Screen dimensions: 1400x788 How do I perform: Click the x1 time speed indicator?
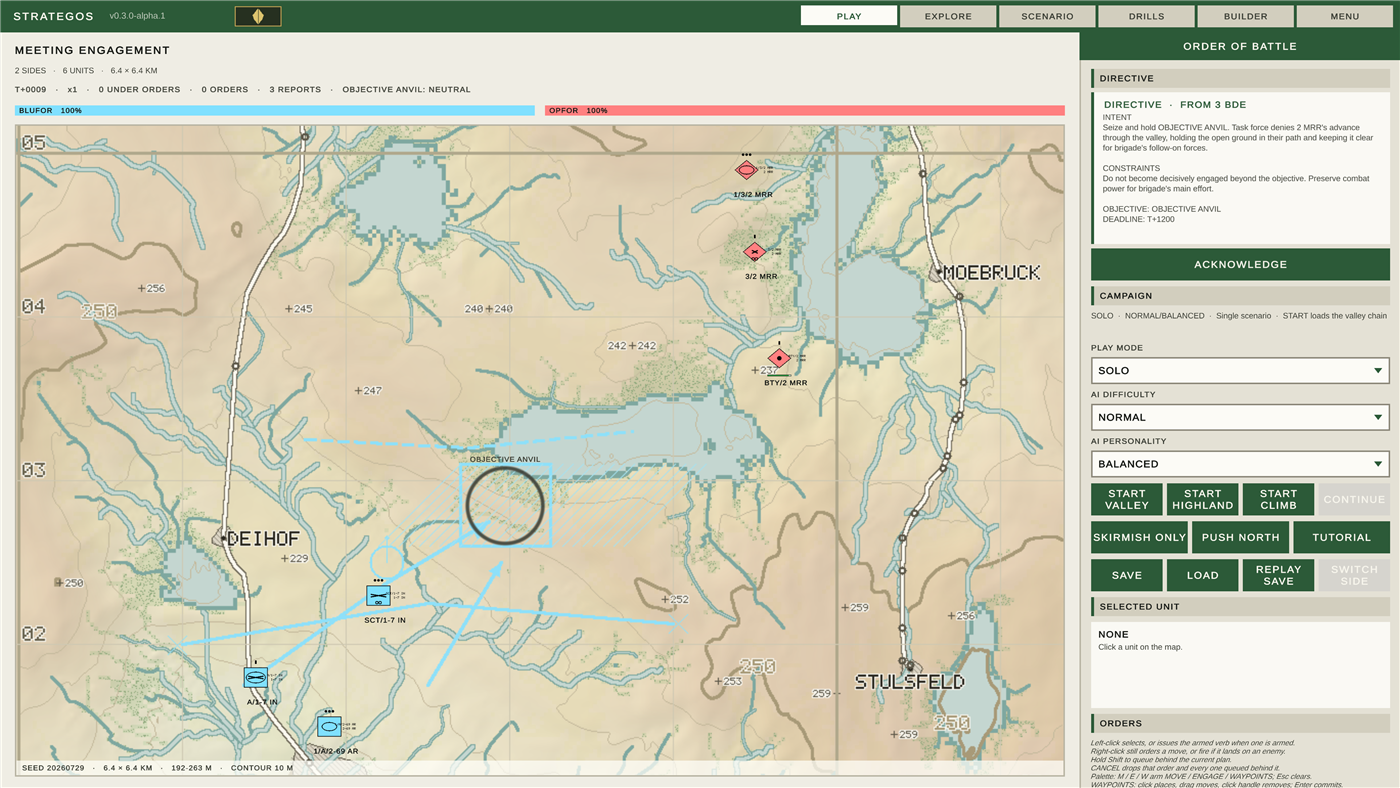point(72,90)
